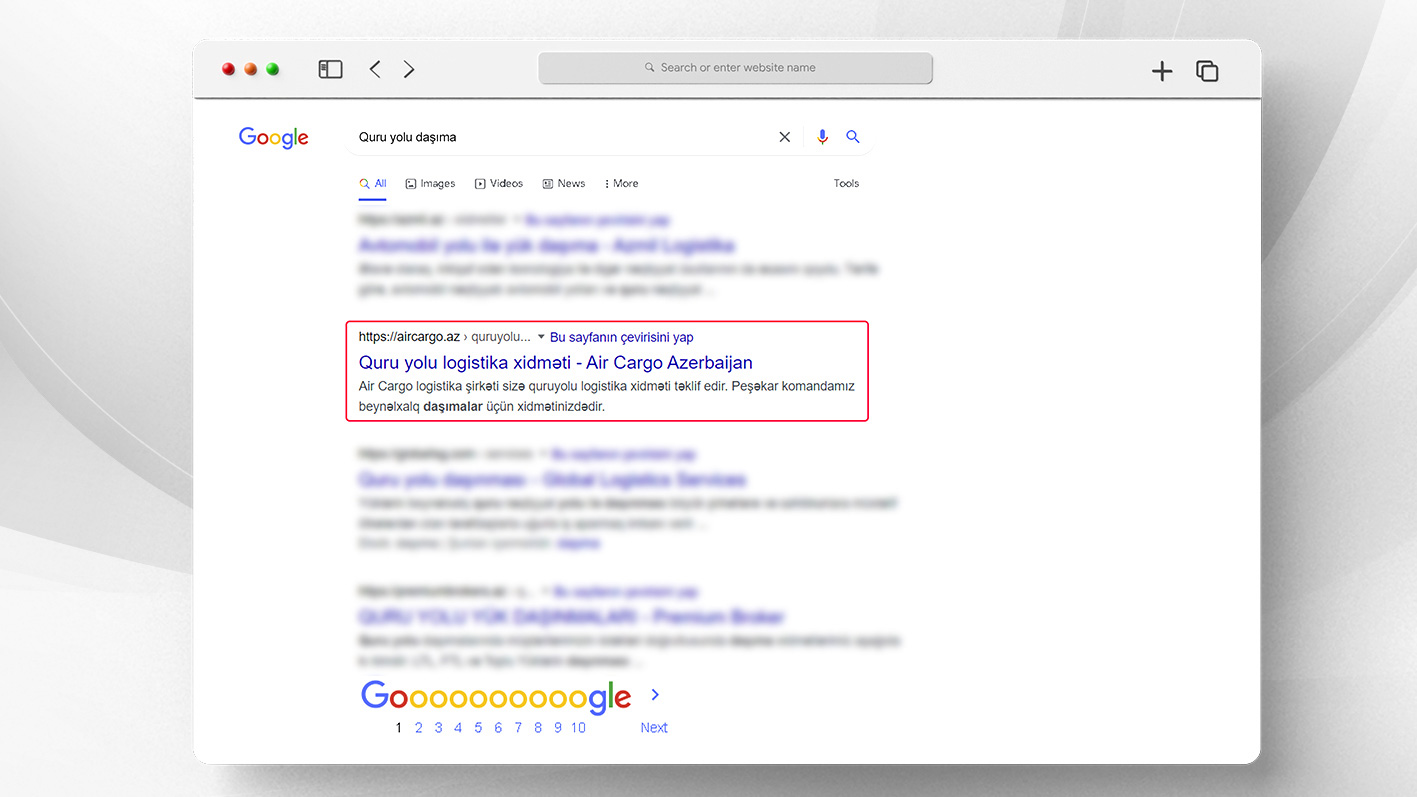The height and width of the screenshot is (797, 1417).
Task: Open Quru yolu logistika xidməti result
Action: click(555, 362)
